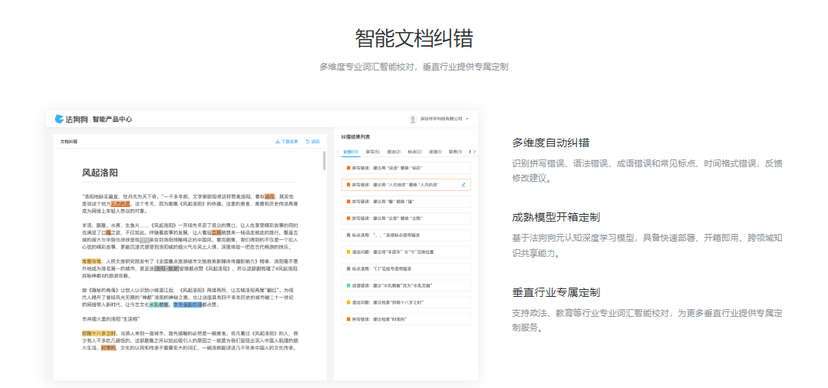Open the company account dropdown arrow
The image size is (828, 388).
click(x=467, y=119)
